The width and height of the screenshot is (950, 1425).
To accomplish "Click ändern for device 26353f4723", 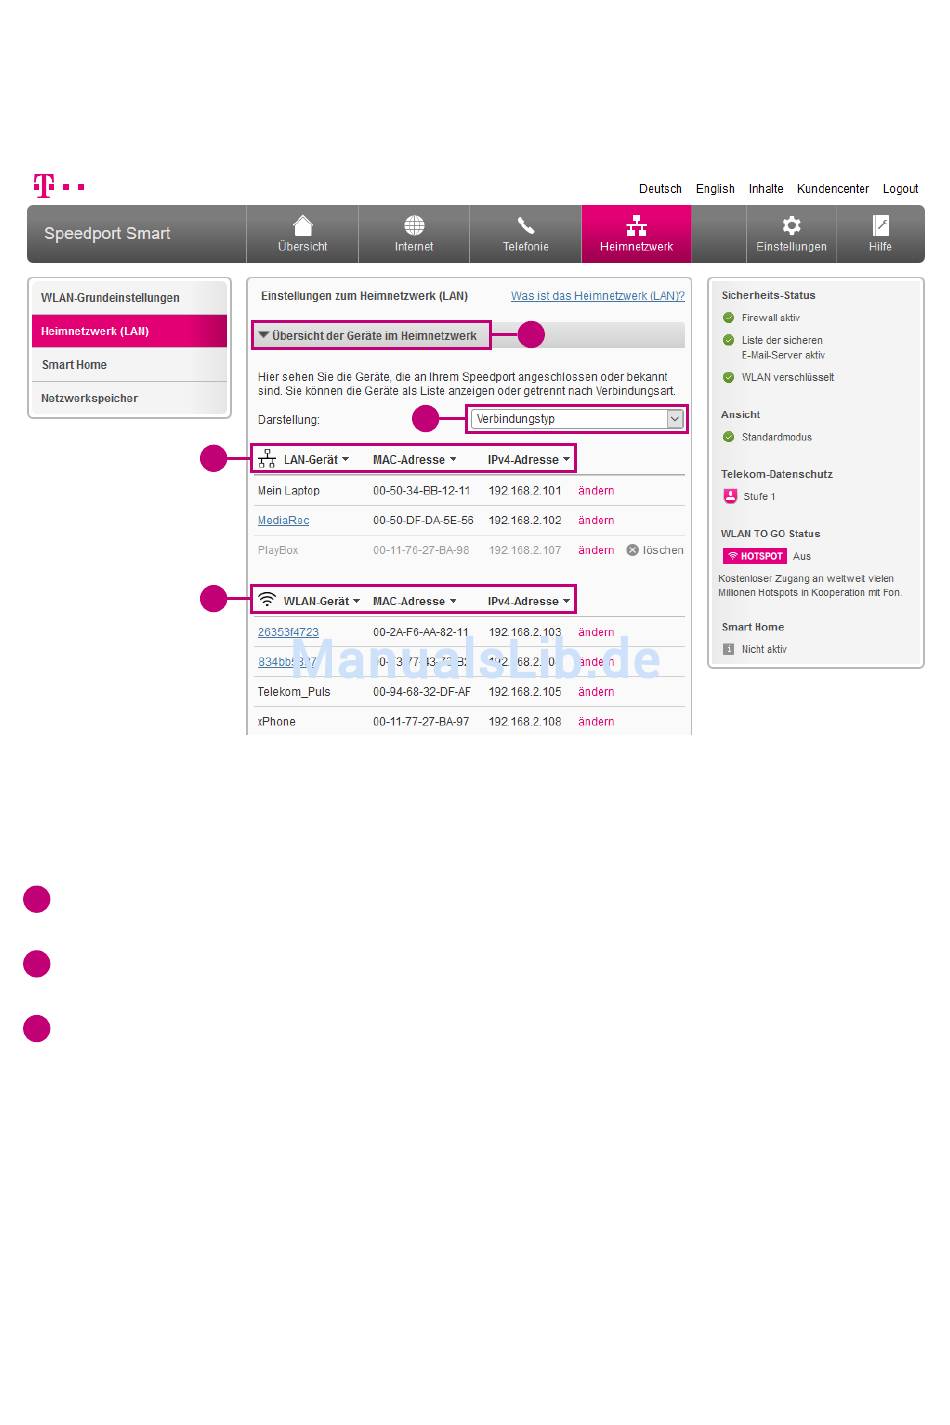I will [x=596, y=632].
